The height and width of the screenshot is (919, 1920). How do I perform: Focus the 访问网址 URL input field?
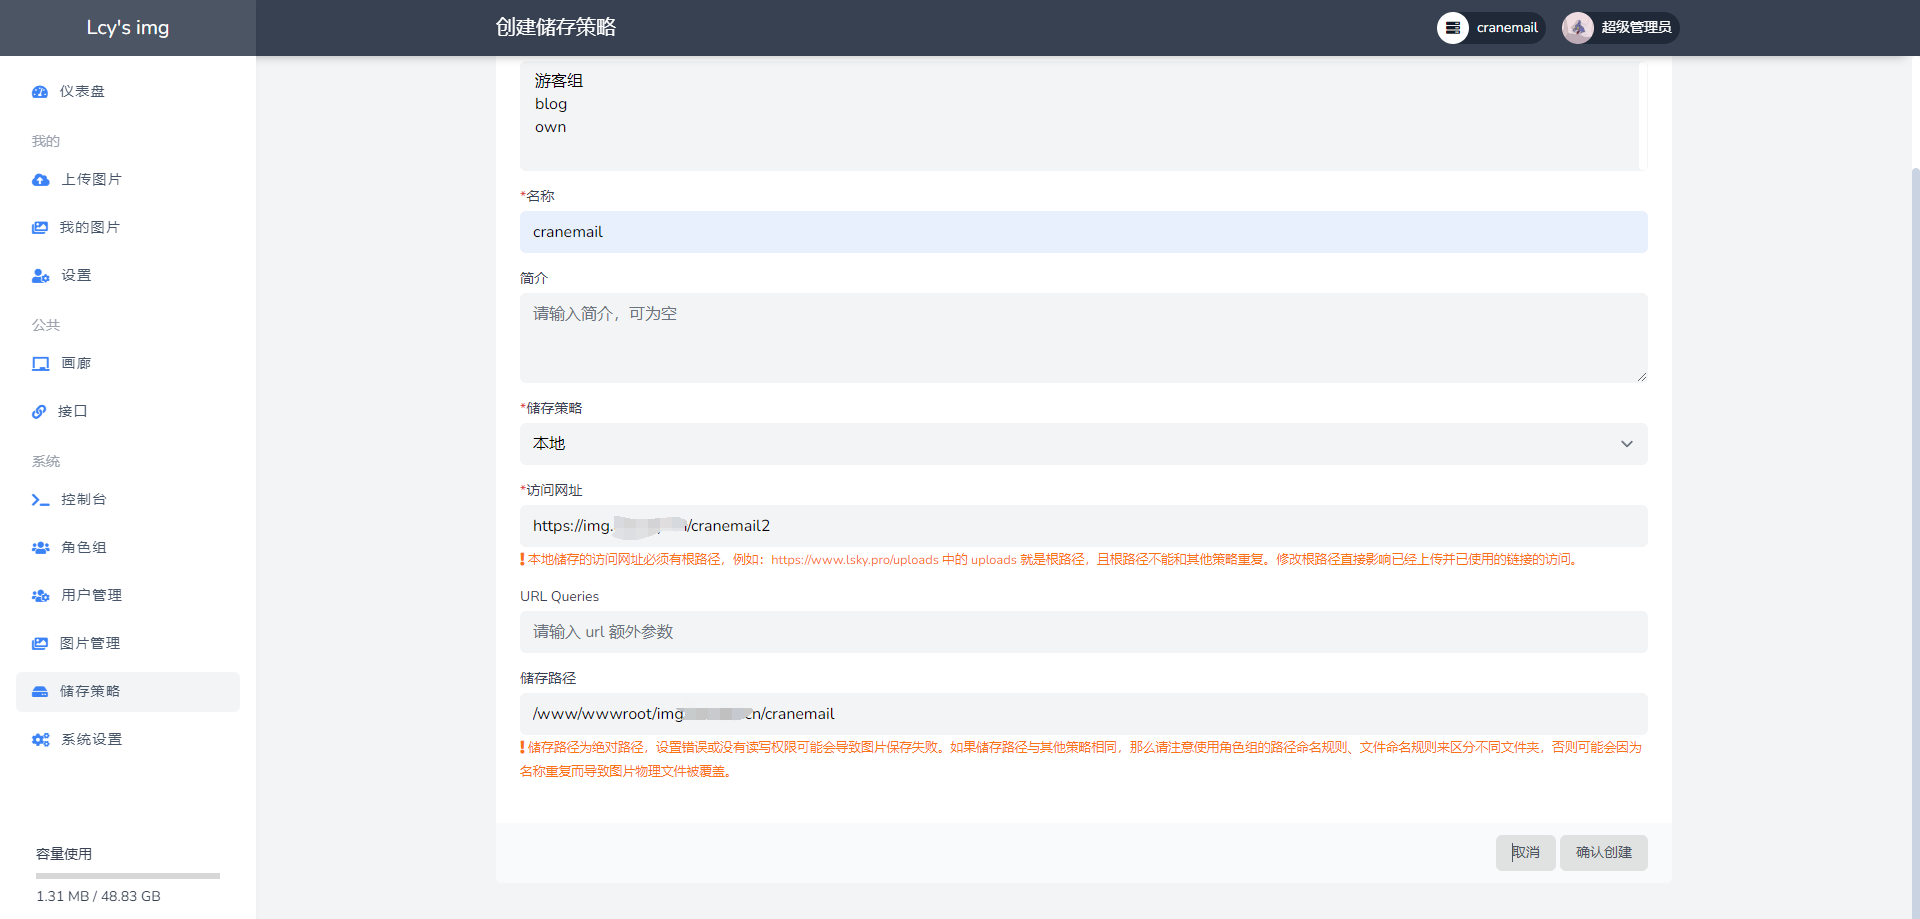tap(1083, 526)
